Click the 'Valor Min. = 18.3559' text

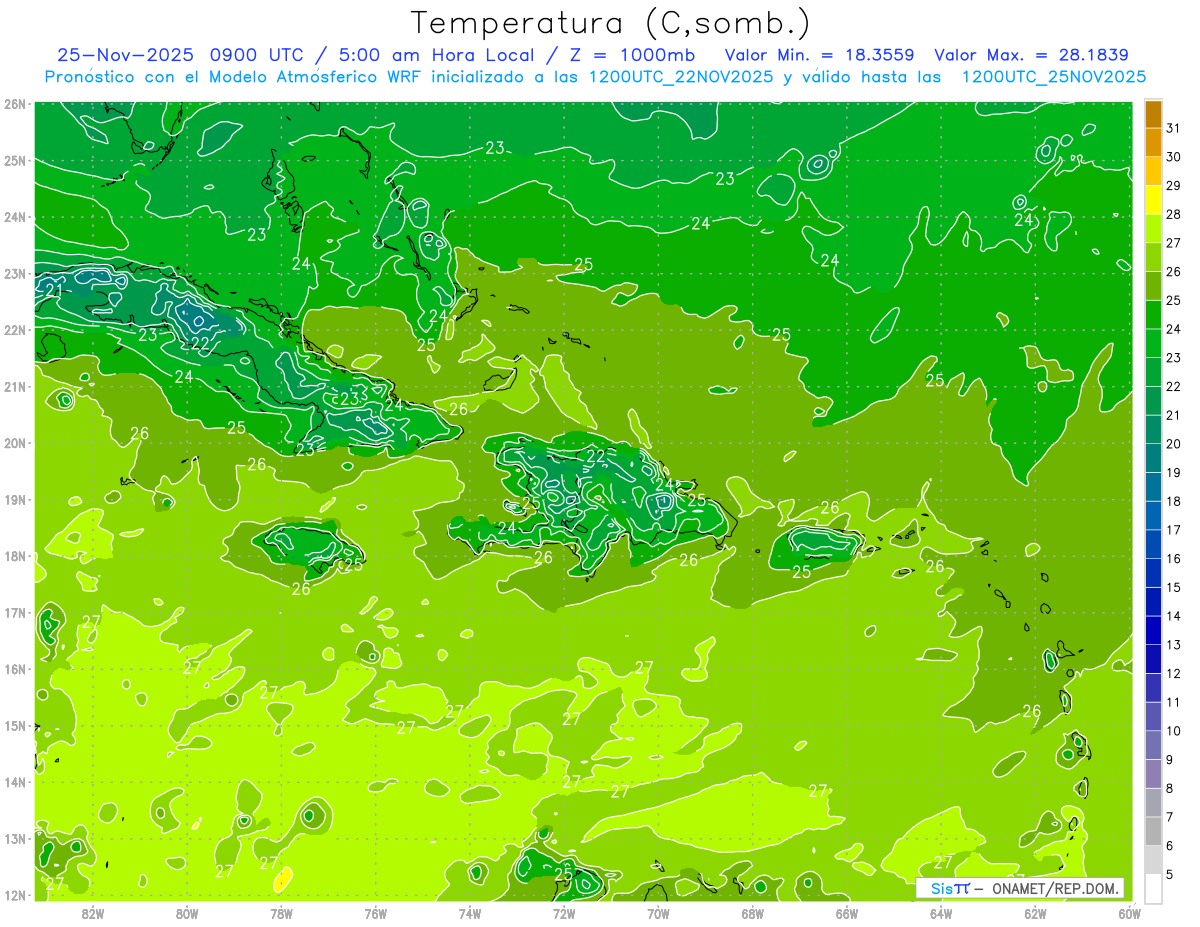click(x=819, y=55)
